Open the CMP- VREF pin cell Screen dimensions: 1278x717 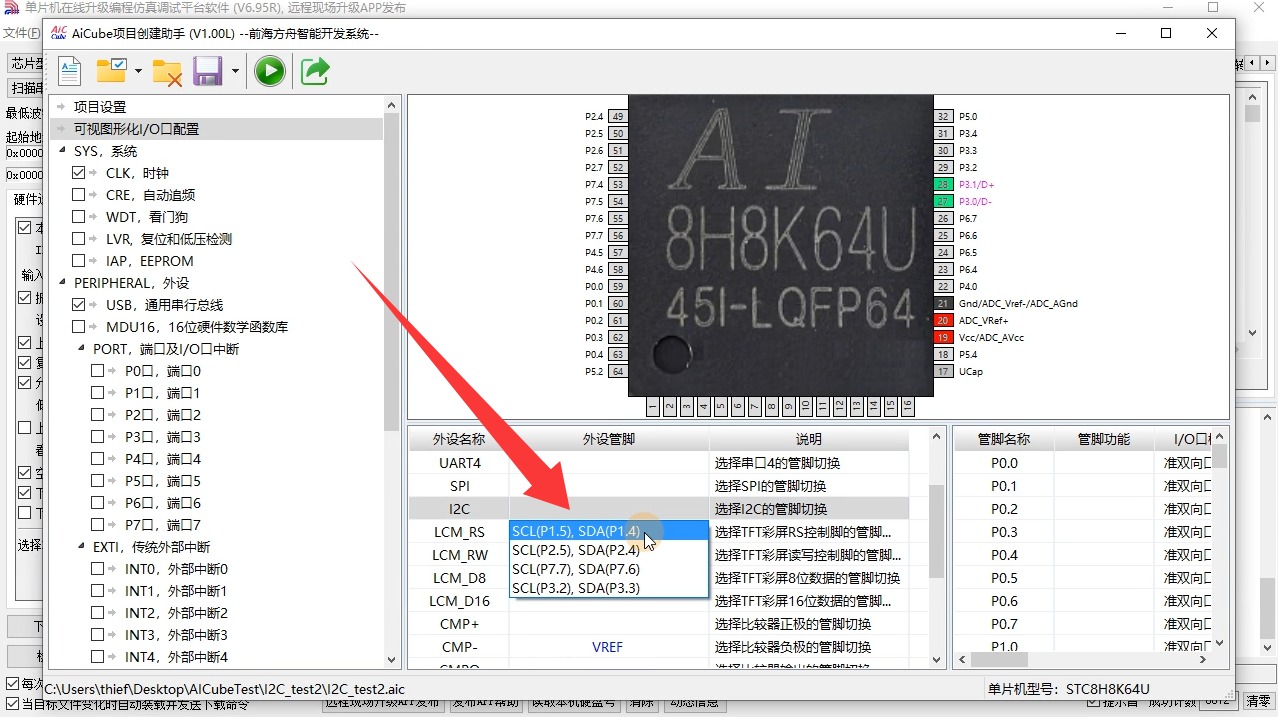tap(609, 647)
